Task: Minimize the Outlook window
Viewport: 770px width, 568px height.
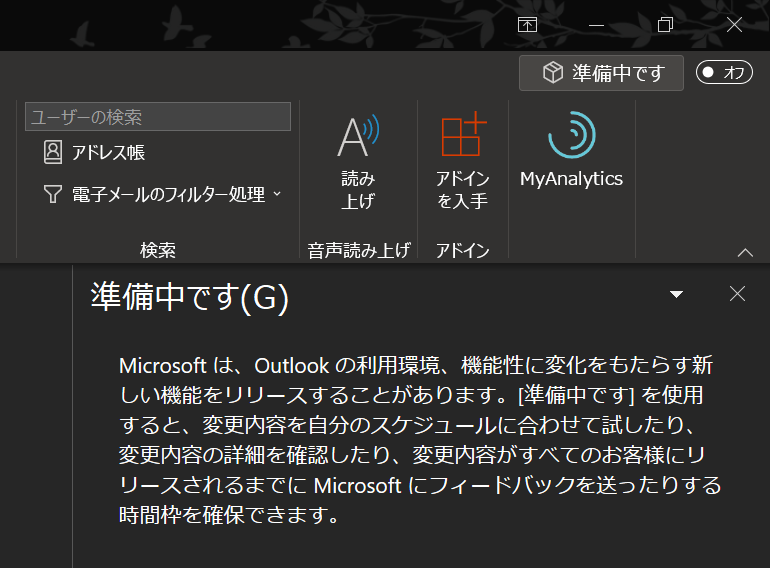Action: click(596, 25)
